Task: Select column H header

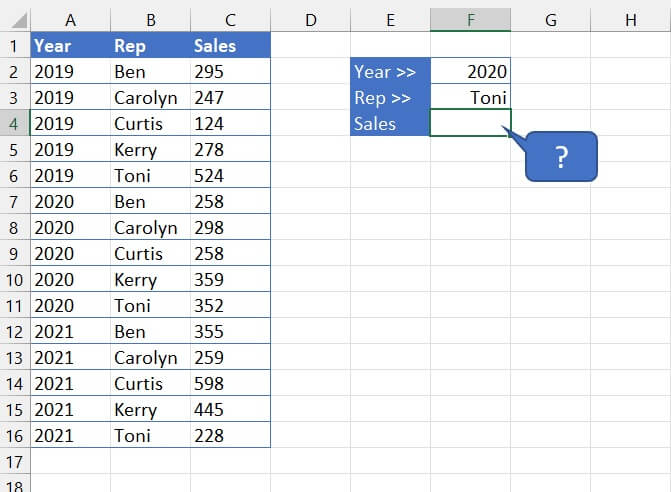Action: (x=630, y=20)
